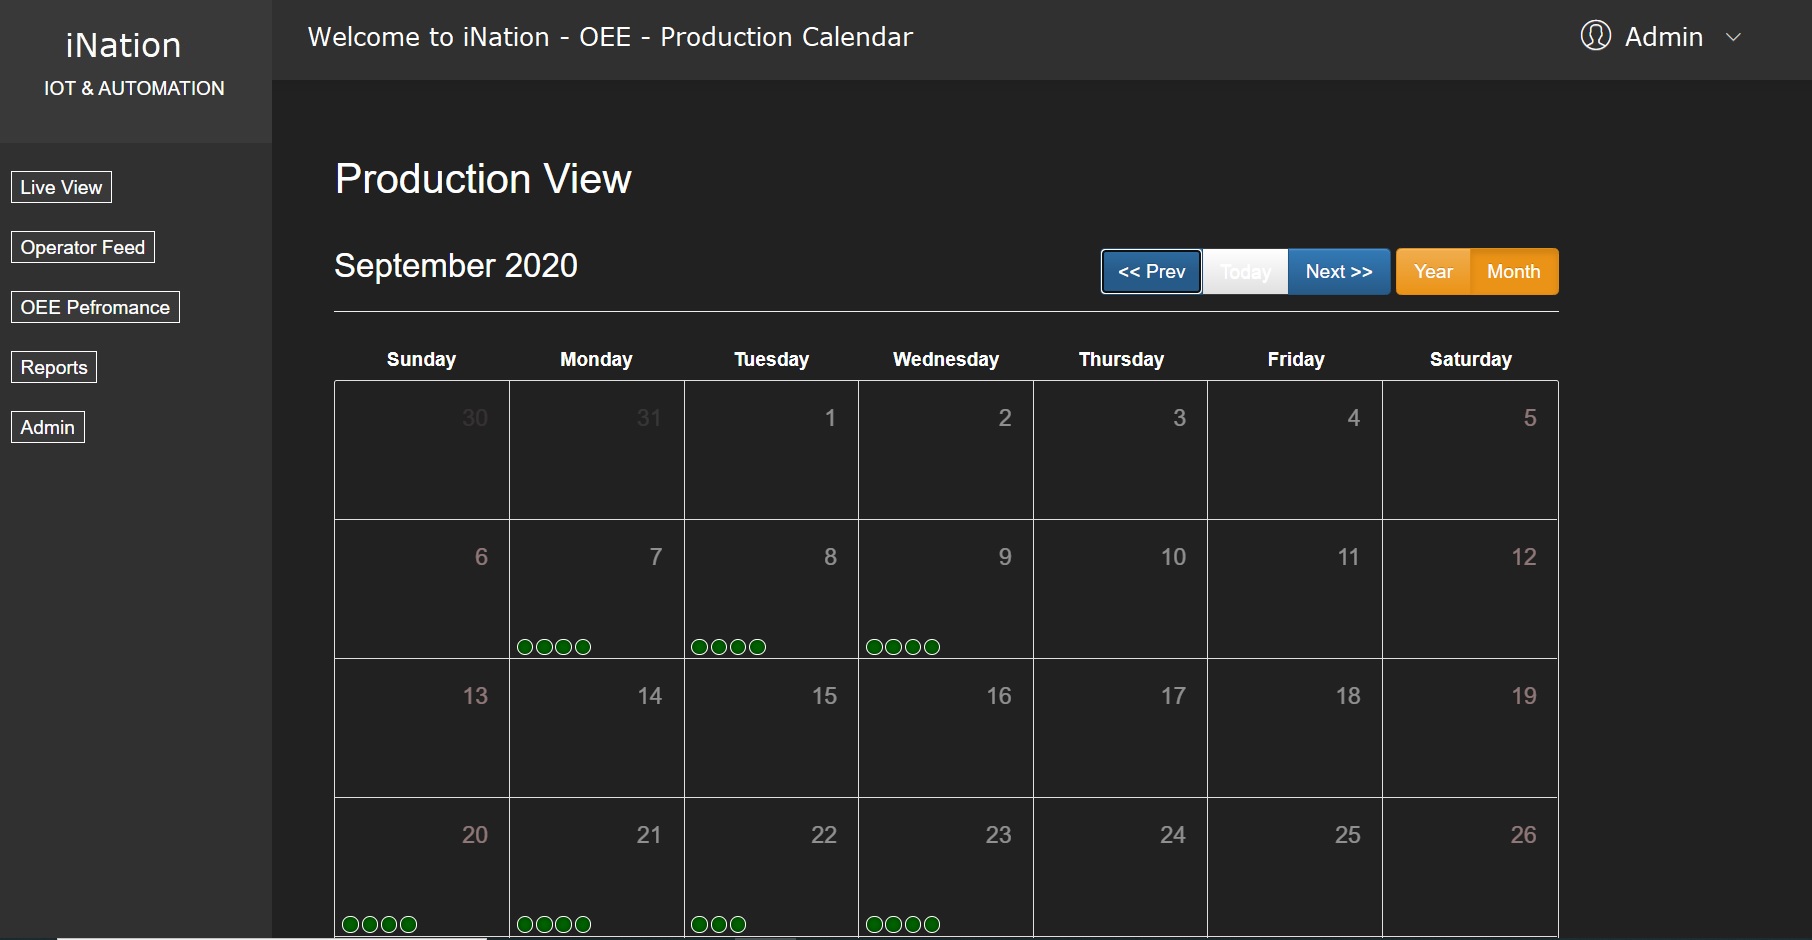
Task: Open Reports from the sidebar
Action: pos(54,367)
